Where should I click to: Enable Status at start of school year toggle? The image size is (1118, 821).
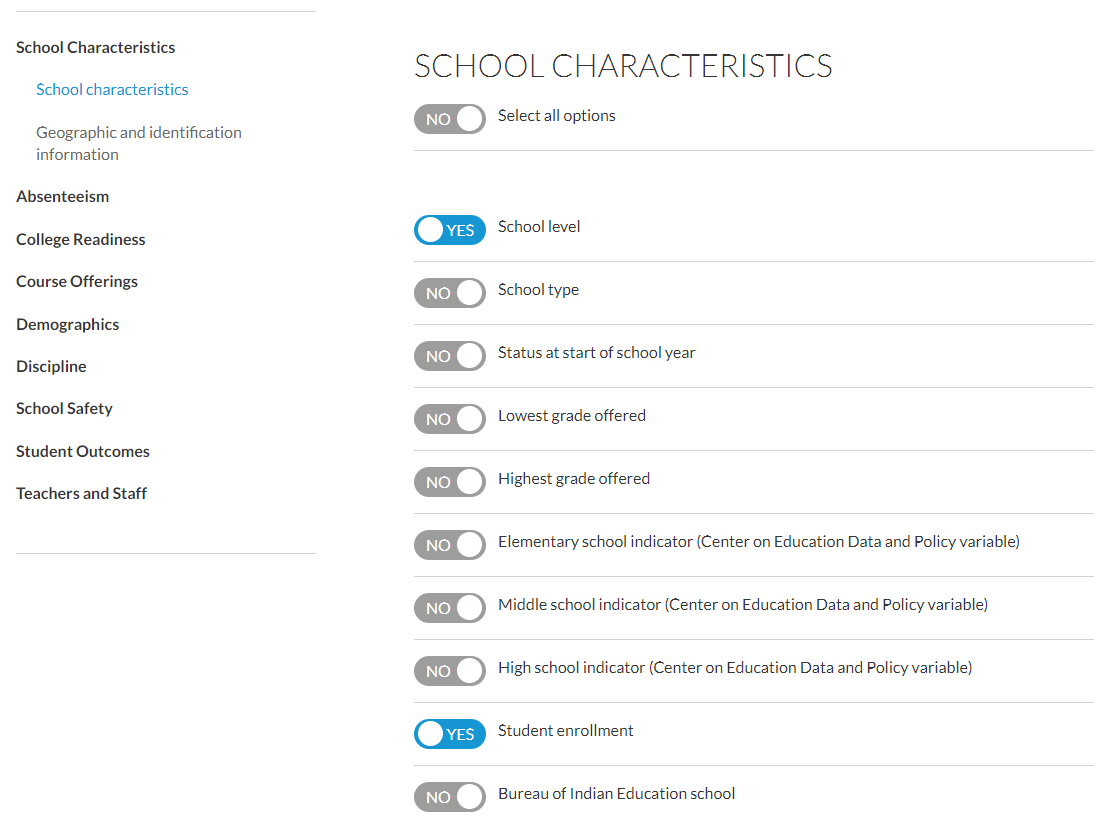click(x=449, y=356)
